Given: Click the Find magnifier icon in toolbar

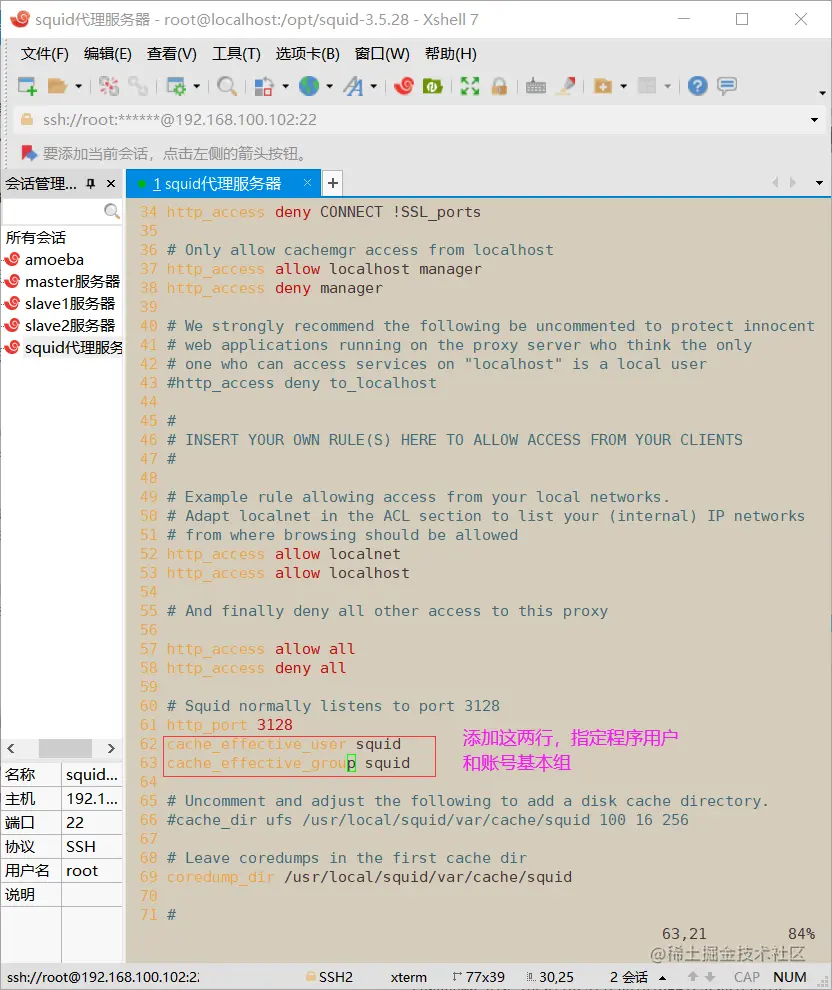Looking at the screenshot, I should 227,86.
